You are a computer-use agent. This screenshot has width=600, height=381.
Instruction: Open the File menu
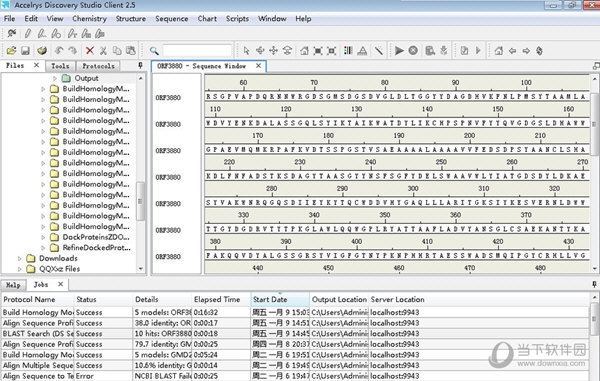[10, 18]
